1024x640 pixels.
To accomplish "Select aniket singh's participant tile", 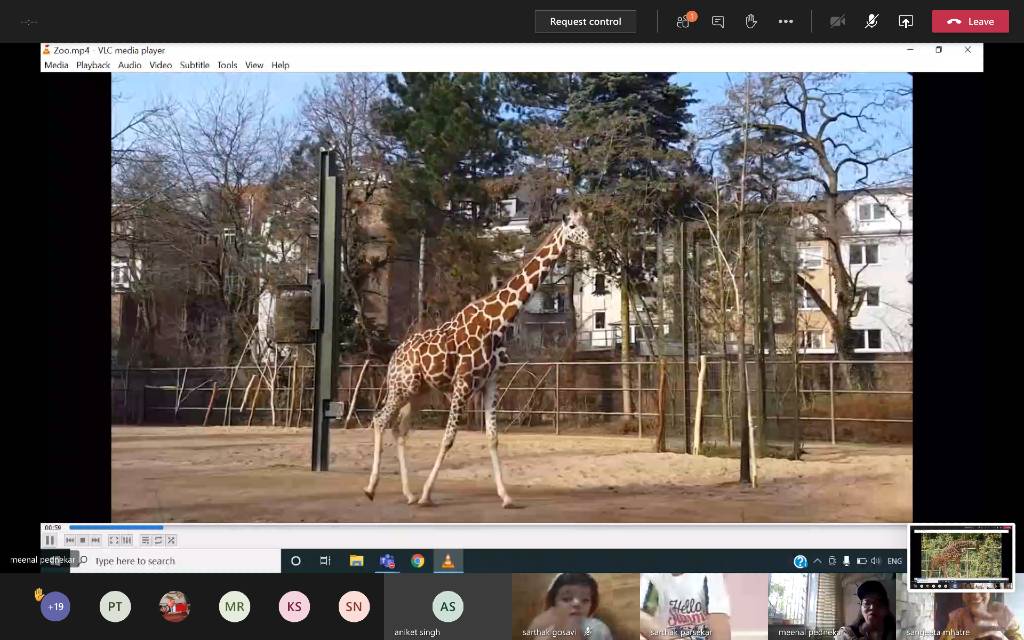I will click(447, 607).
